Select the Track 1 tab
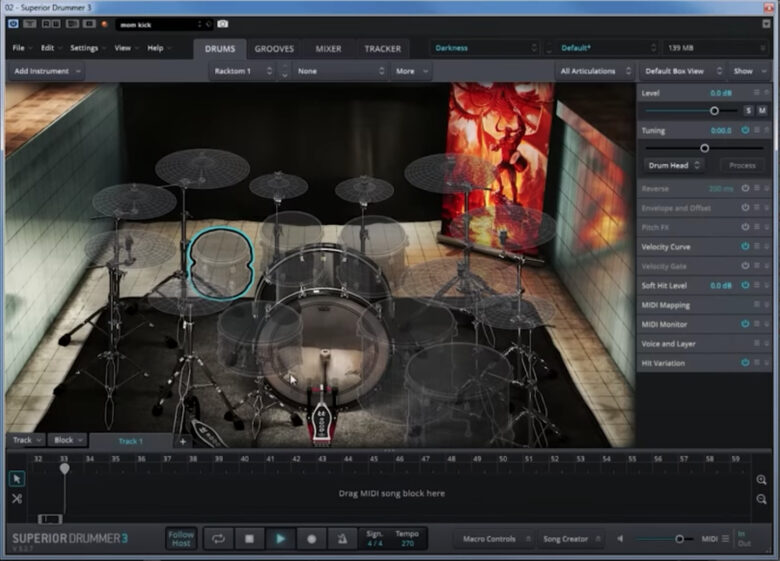The width and height of the screenshot is (780, 561). coord(130,441)
